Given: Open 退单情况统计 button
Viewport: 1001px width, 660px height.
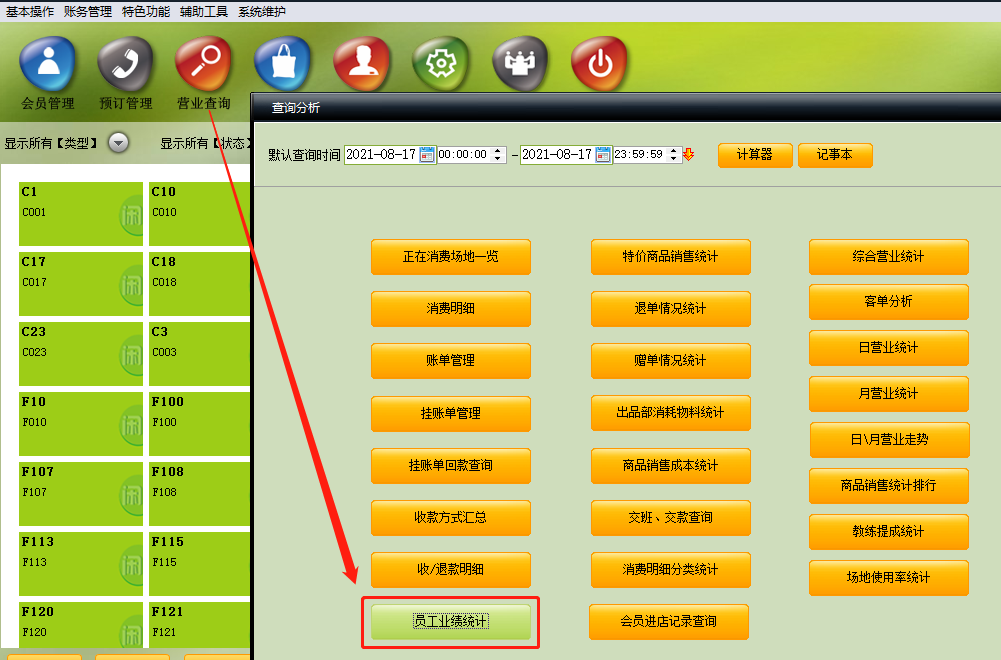Looking at the screenshot, I should pyautogui.click(x=670, y=308).
